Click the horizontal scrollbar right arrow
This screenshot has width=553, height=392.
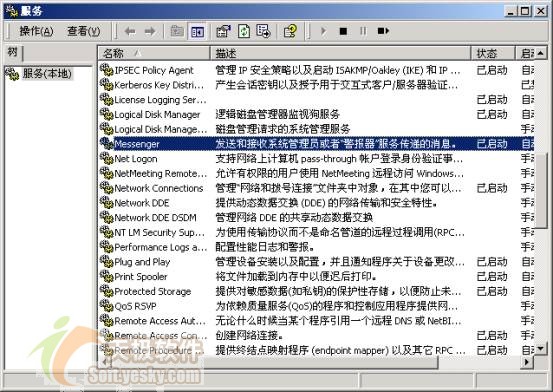point(528,362)
